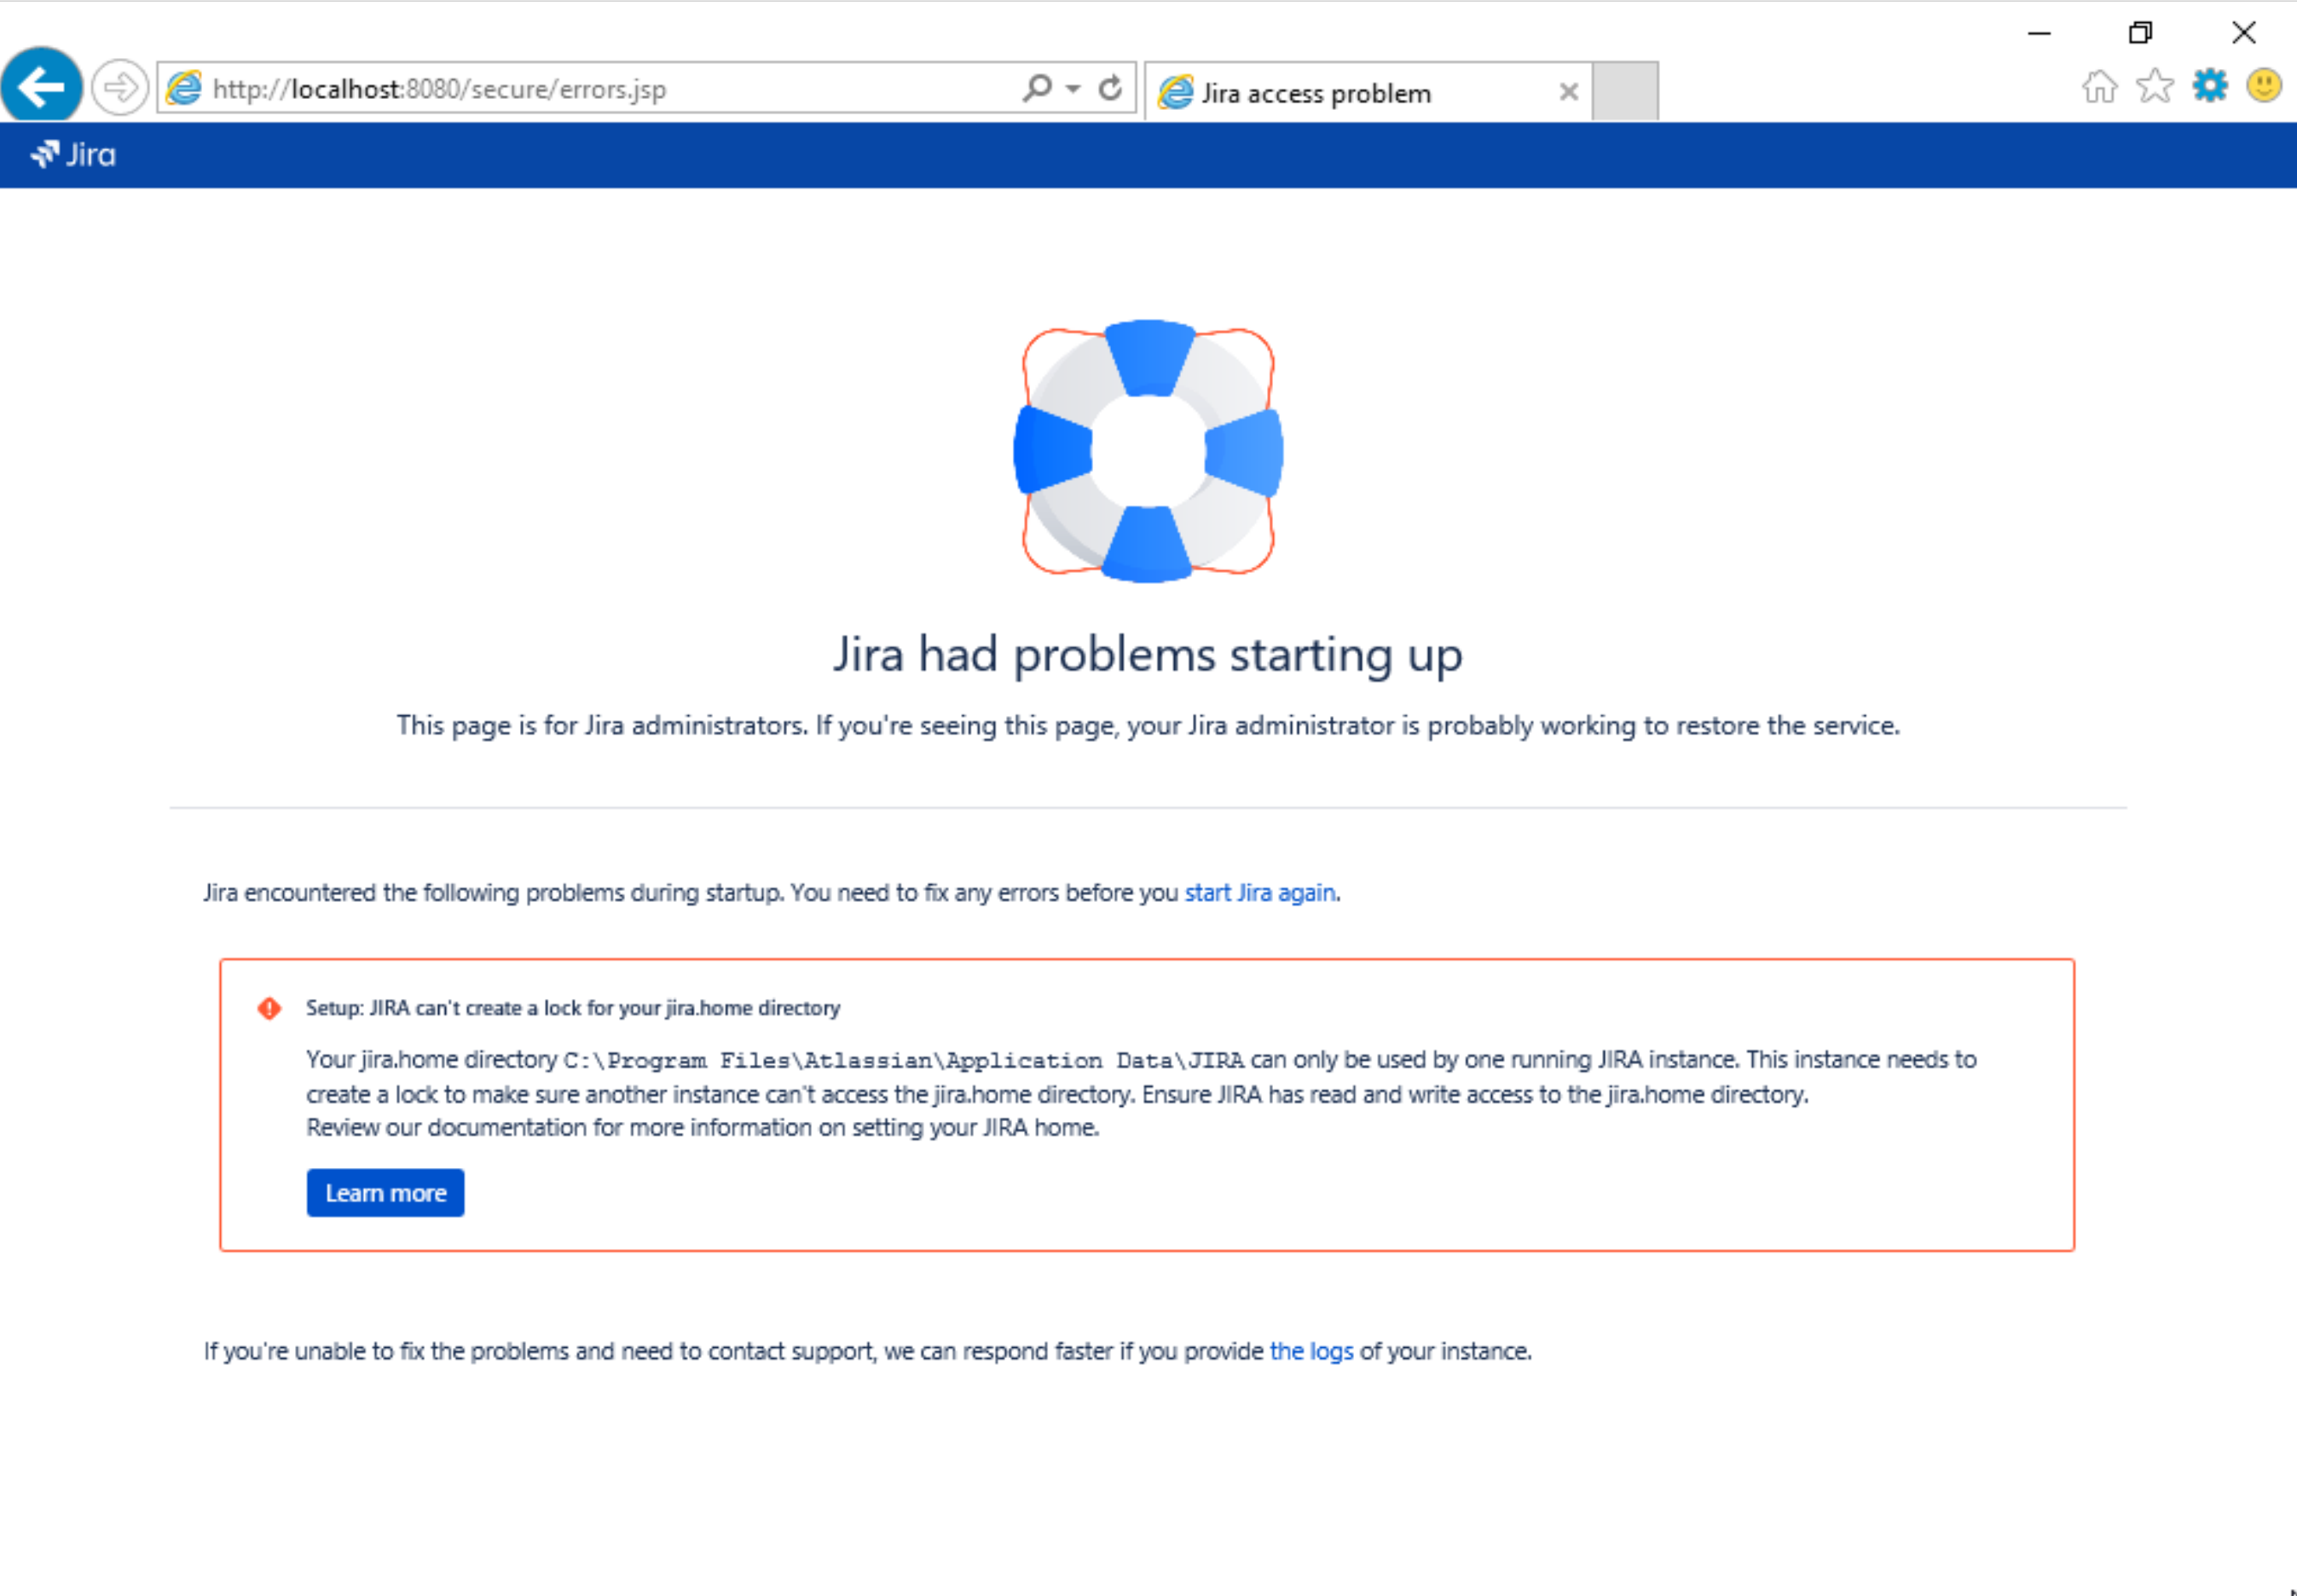The width and height of the screenshot is (2297, 1596).
Task: Click the red error icon in the alert box
Action: (269, 1008)
